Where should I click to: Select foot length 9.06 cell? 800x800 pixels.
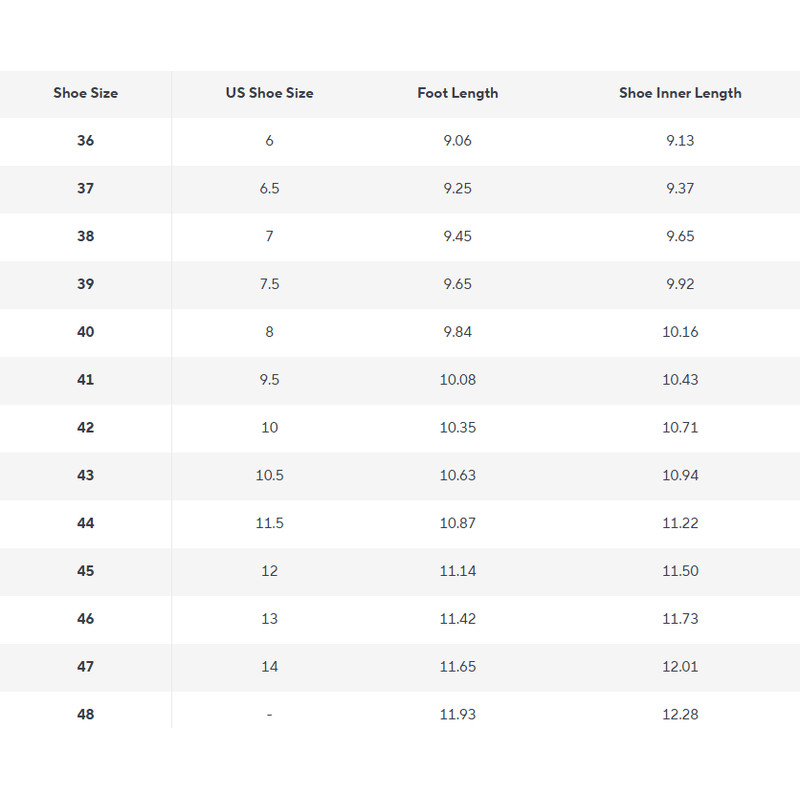coord(457,141)
